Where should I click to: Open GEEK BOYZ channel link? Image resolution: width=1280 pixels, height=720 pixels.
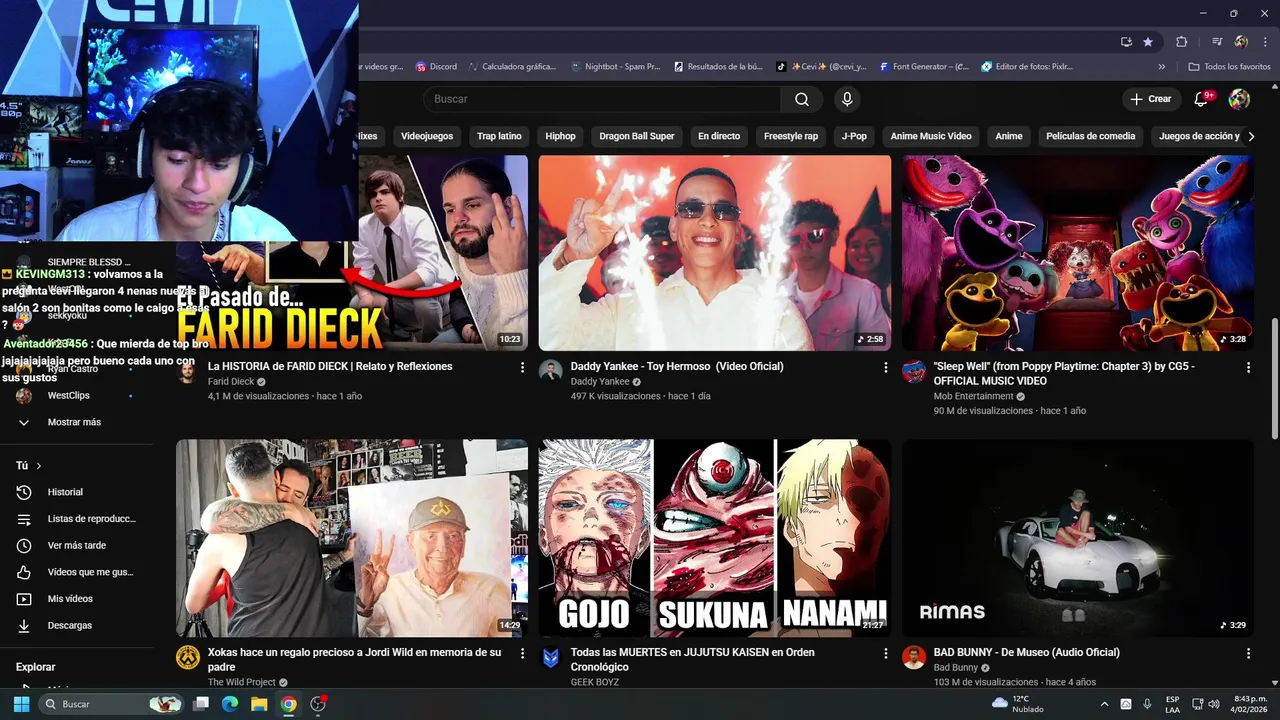[595, 682]
